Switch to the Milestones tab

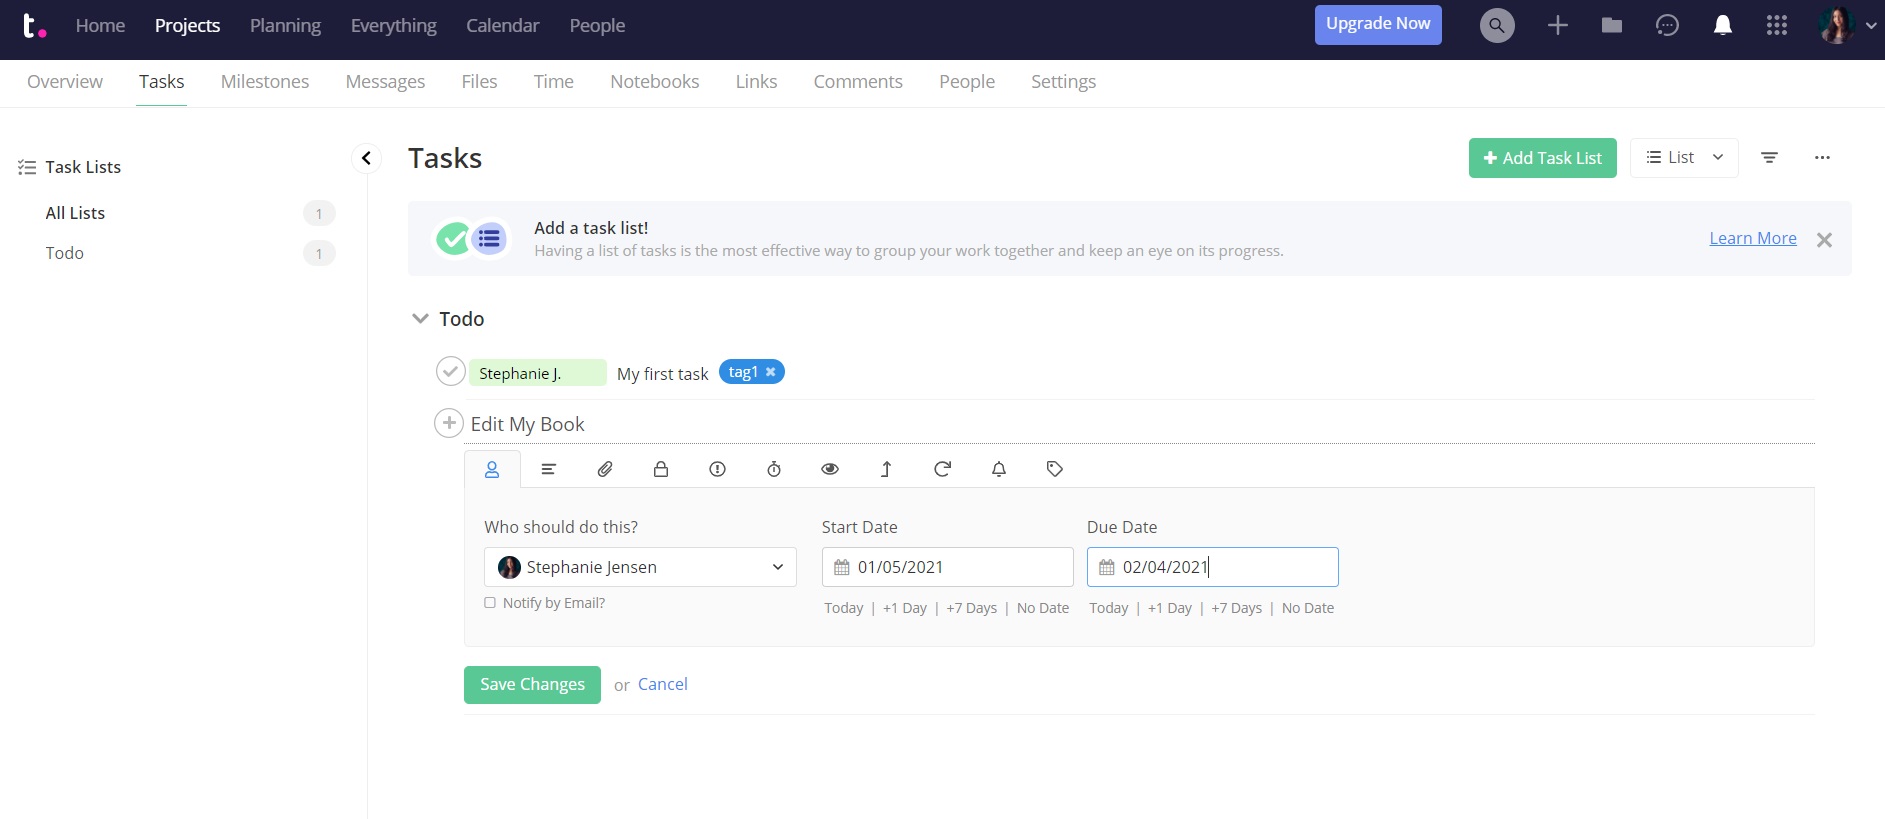pyautogui.click(x=265, y=82)
